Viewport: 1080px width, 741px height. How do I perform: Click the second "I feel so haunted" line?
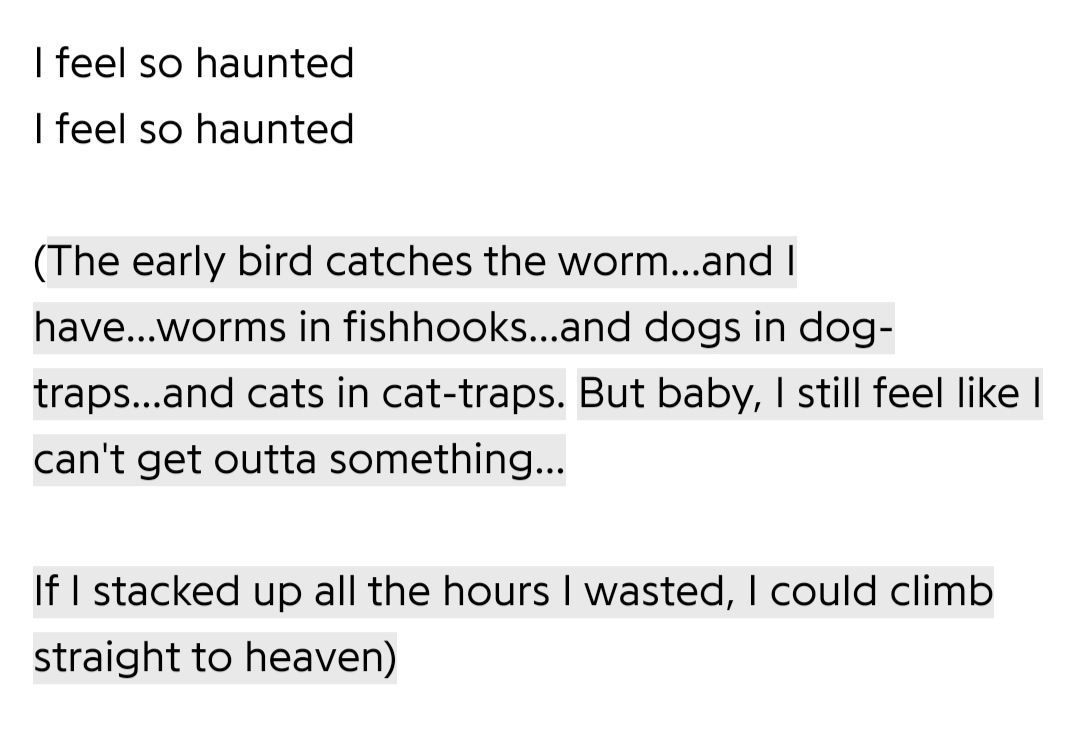tap(194, 129)
